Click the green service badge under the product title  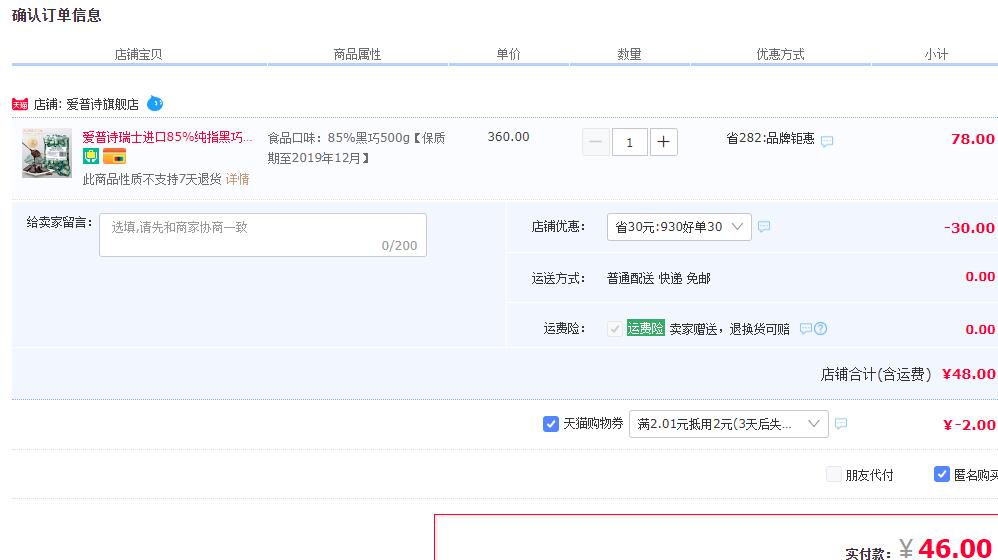(x=91, y=156)
